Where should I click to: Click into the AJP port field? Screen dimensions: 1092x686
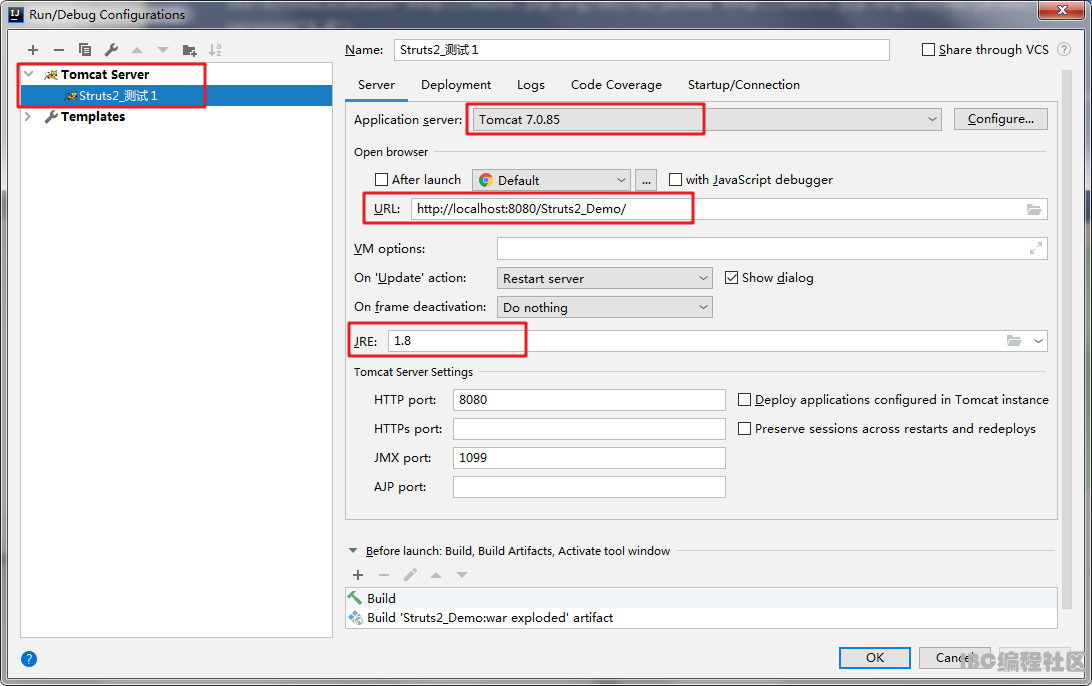589,487
